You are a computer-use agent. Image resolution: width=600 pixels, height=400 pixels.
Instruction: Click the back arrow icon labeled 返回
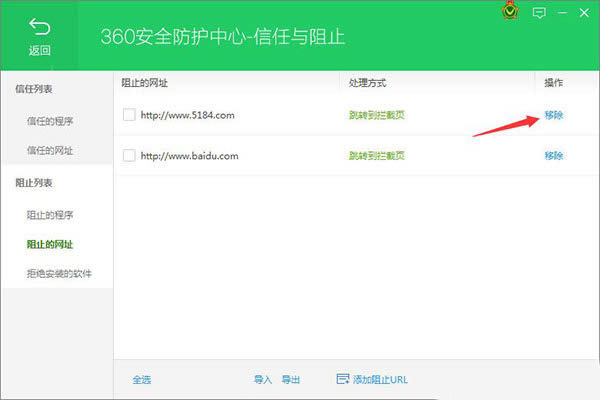(x=39, y=27)
